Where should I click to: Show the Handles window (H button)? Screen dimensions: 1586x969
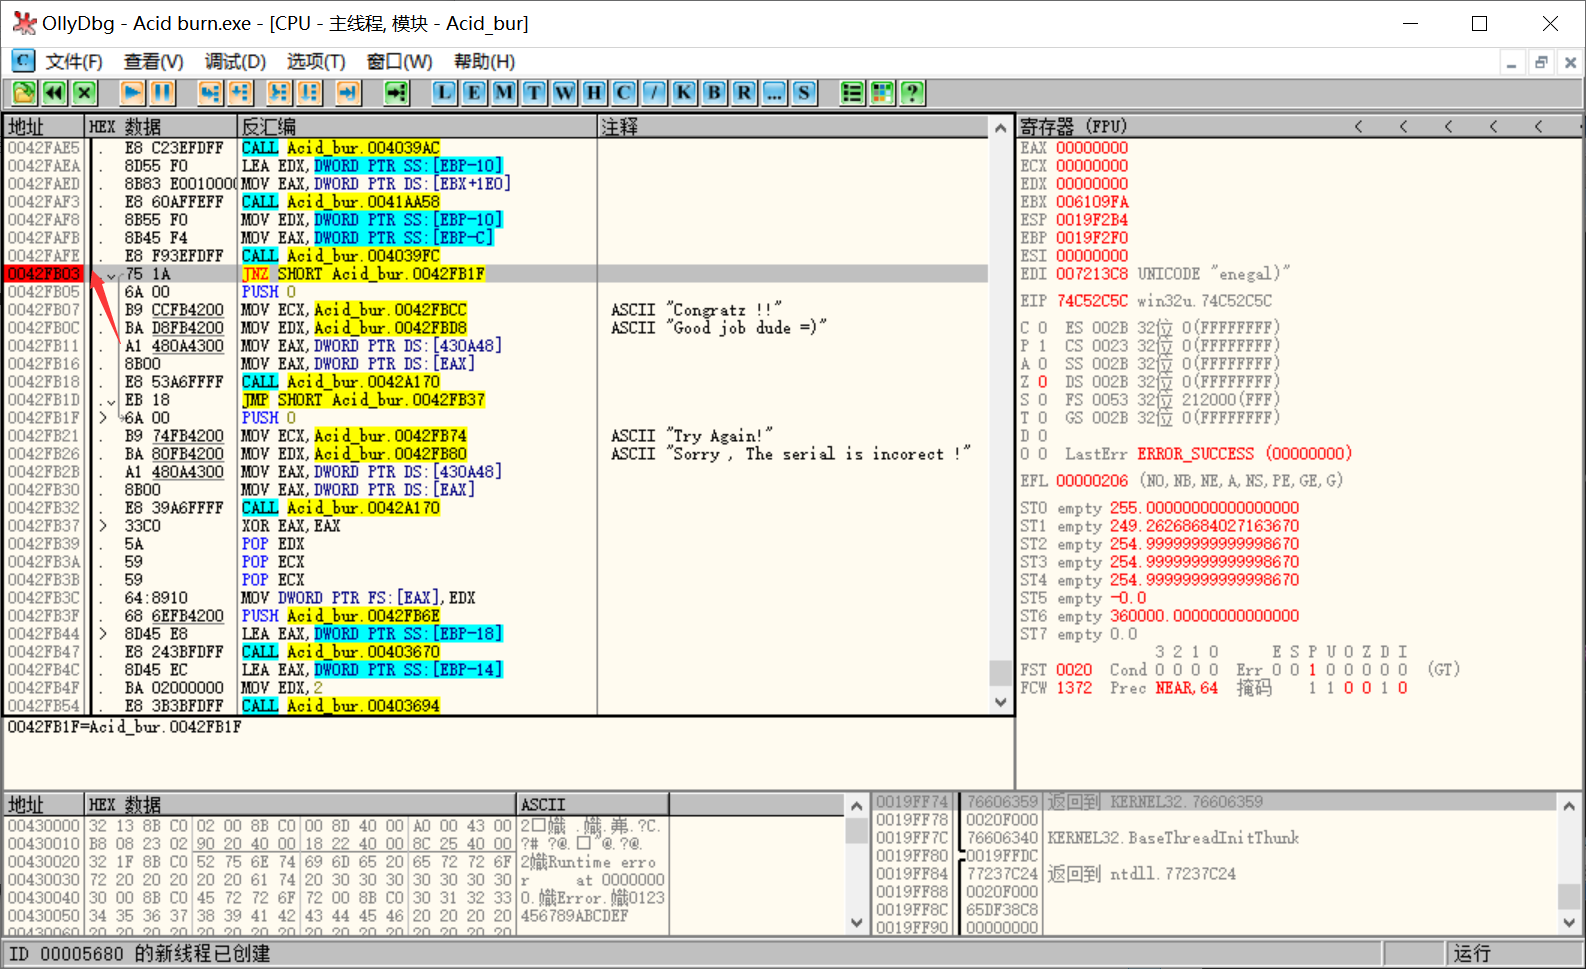594,93
